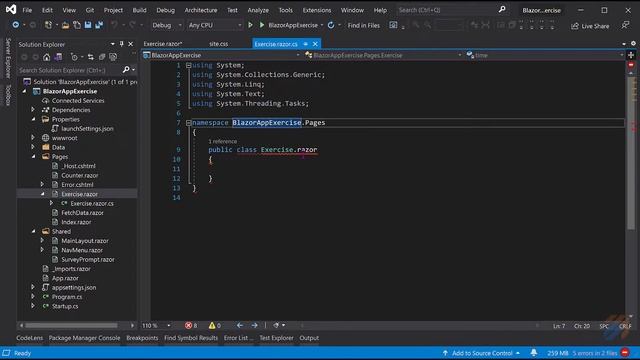Click the Solution Explorer Home icon
Image resolution: width=640 pixels, height=360 pixels.
pyautogui.click(x=47, y=57)
